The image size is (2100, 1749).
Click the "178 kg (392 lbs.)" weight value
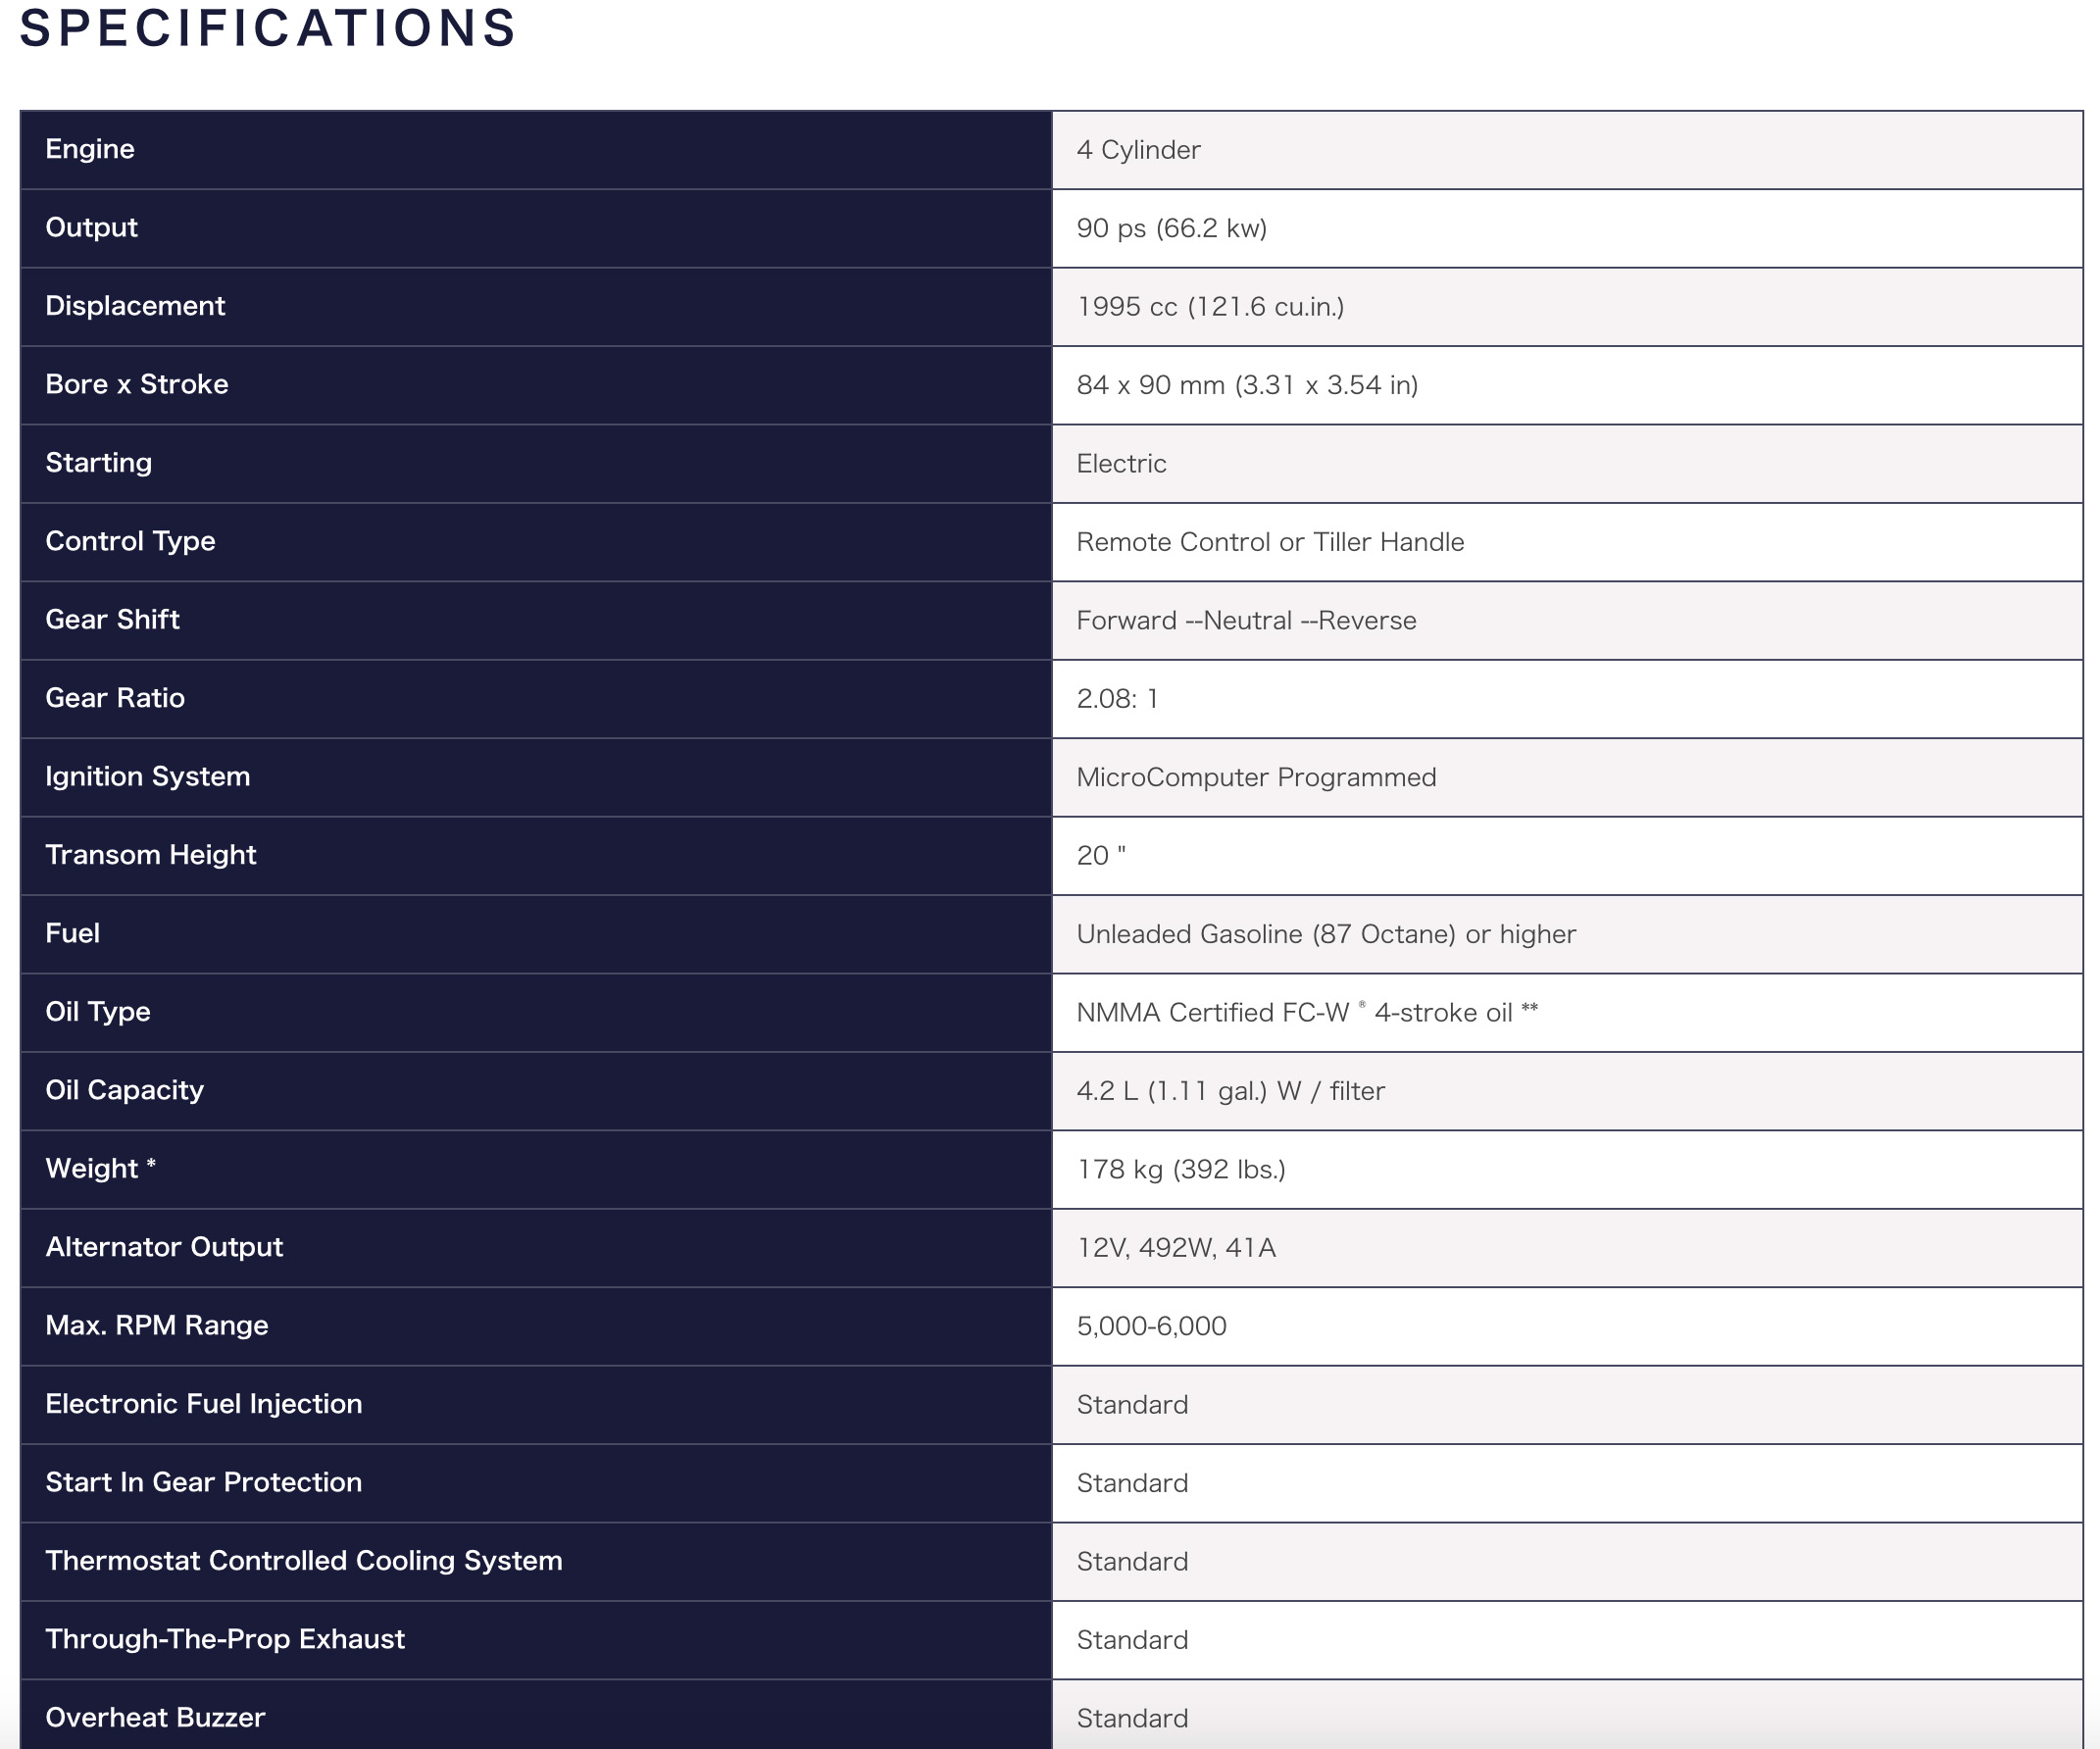click(1181, 1169)
